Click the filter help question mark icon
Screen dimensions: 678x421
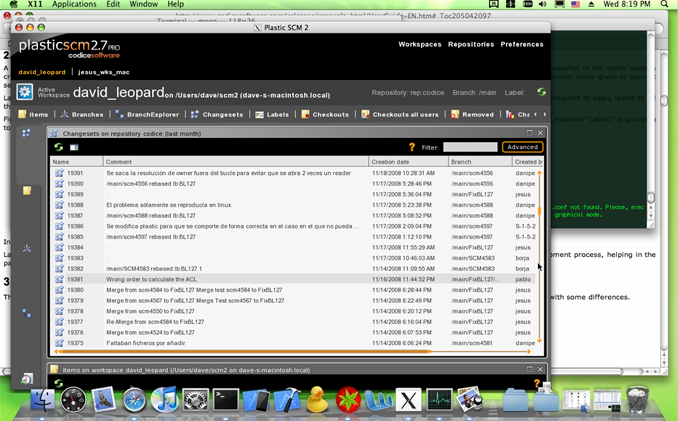point(412,147)
